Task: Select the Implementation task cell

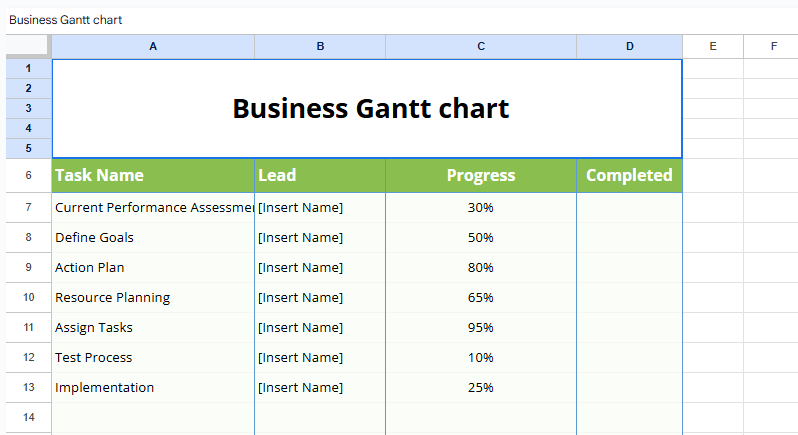Action: tap(153, 388)
